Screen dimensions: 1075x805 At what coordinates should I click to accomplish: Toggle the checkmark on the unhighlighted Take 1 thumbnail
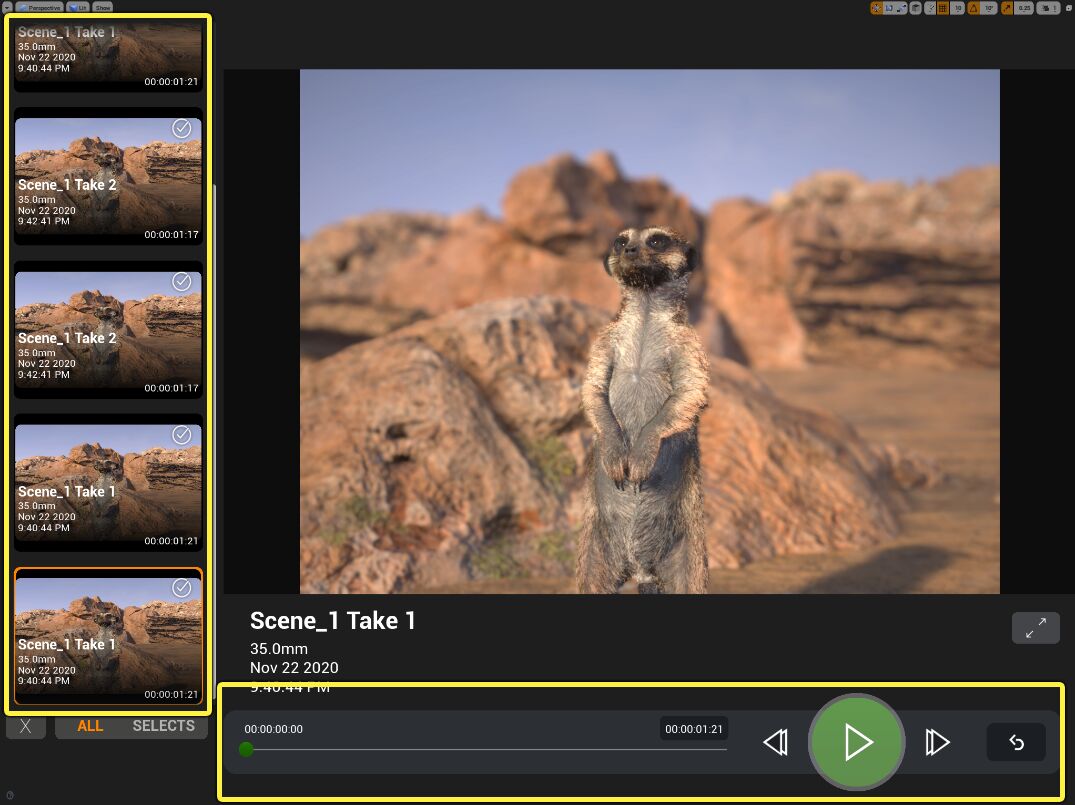(x=182, y=435)
